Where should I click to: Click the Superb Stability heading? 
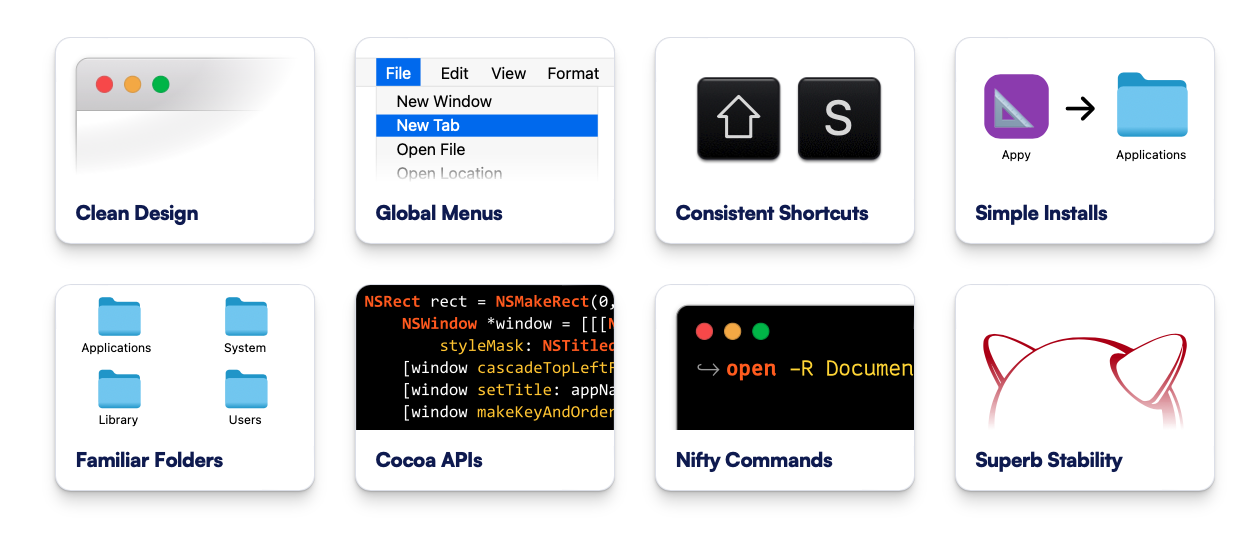(x=1049, y=460)
